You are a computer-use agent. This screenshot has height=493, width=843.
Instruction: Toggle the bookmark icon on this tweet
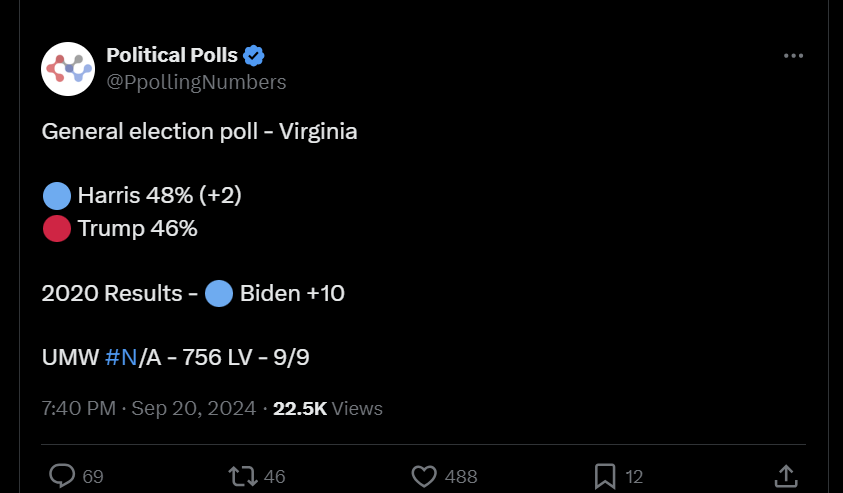coord(605,476)
